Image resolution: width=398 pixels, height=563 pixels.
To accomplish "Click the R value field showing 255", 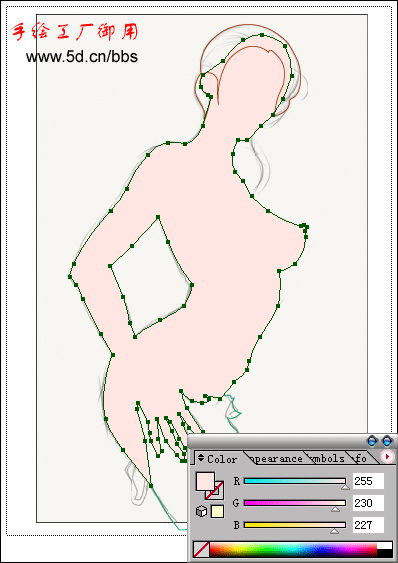I will (x=368, y=481).
